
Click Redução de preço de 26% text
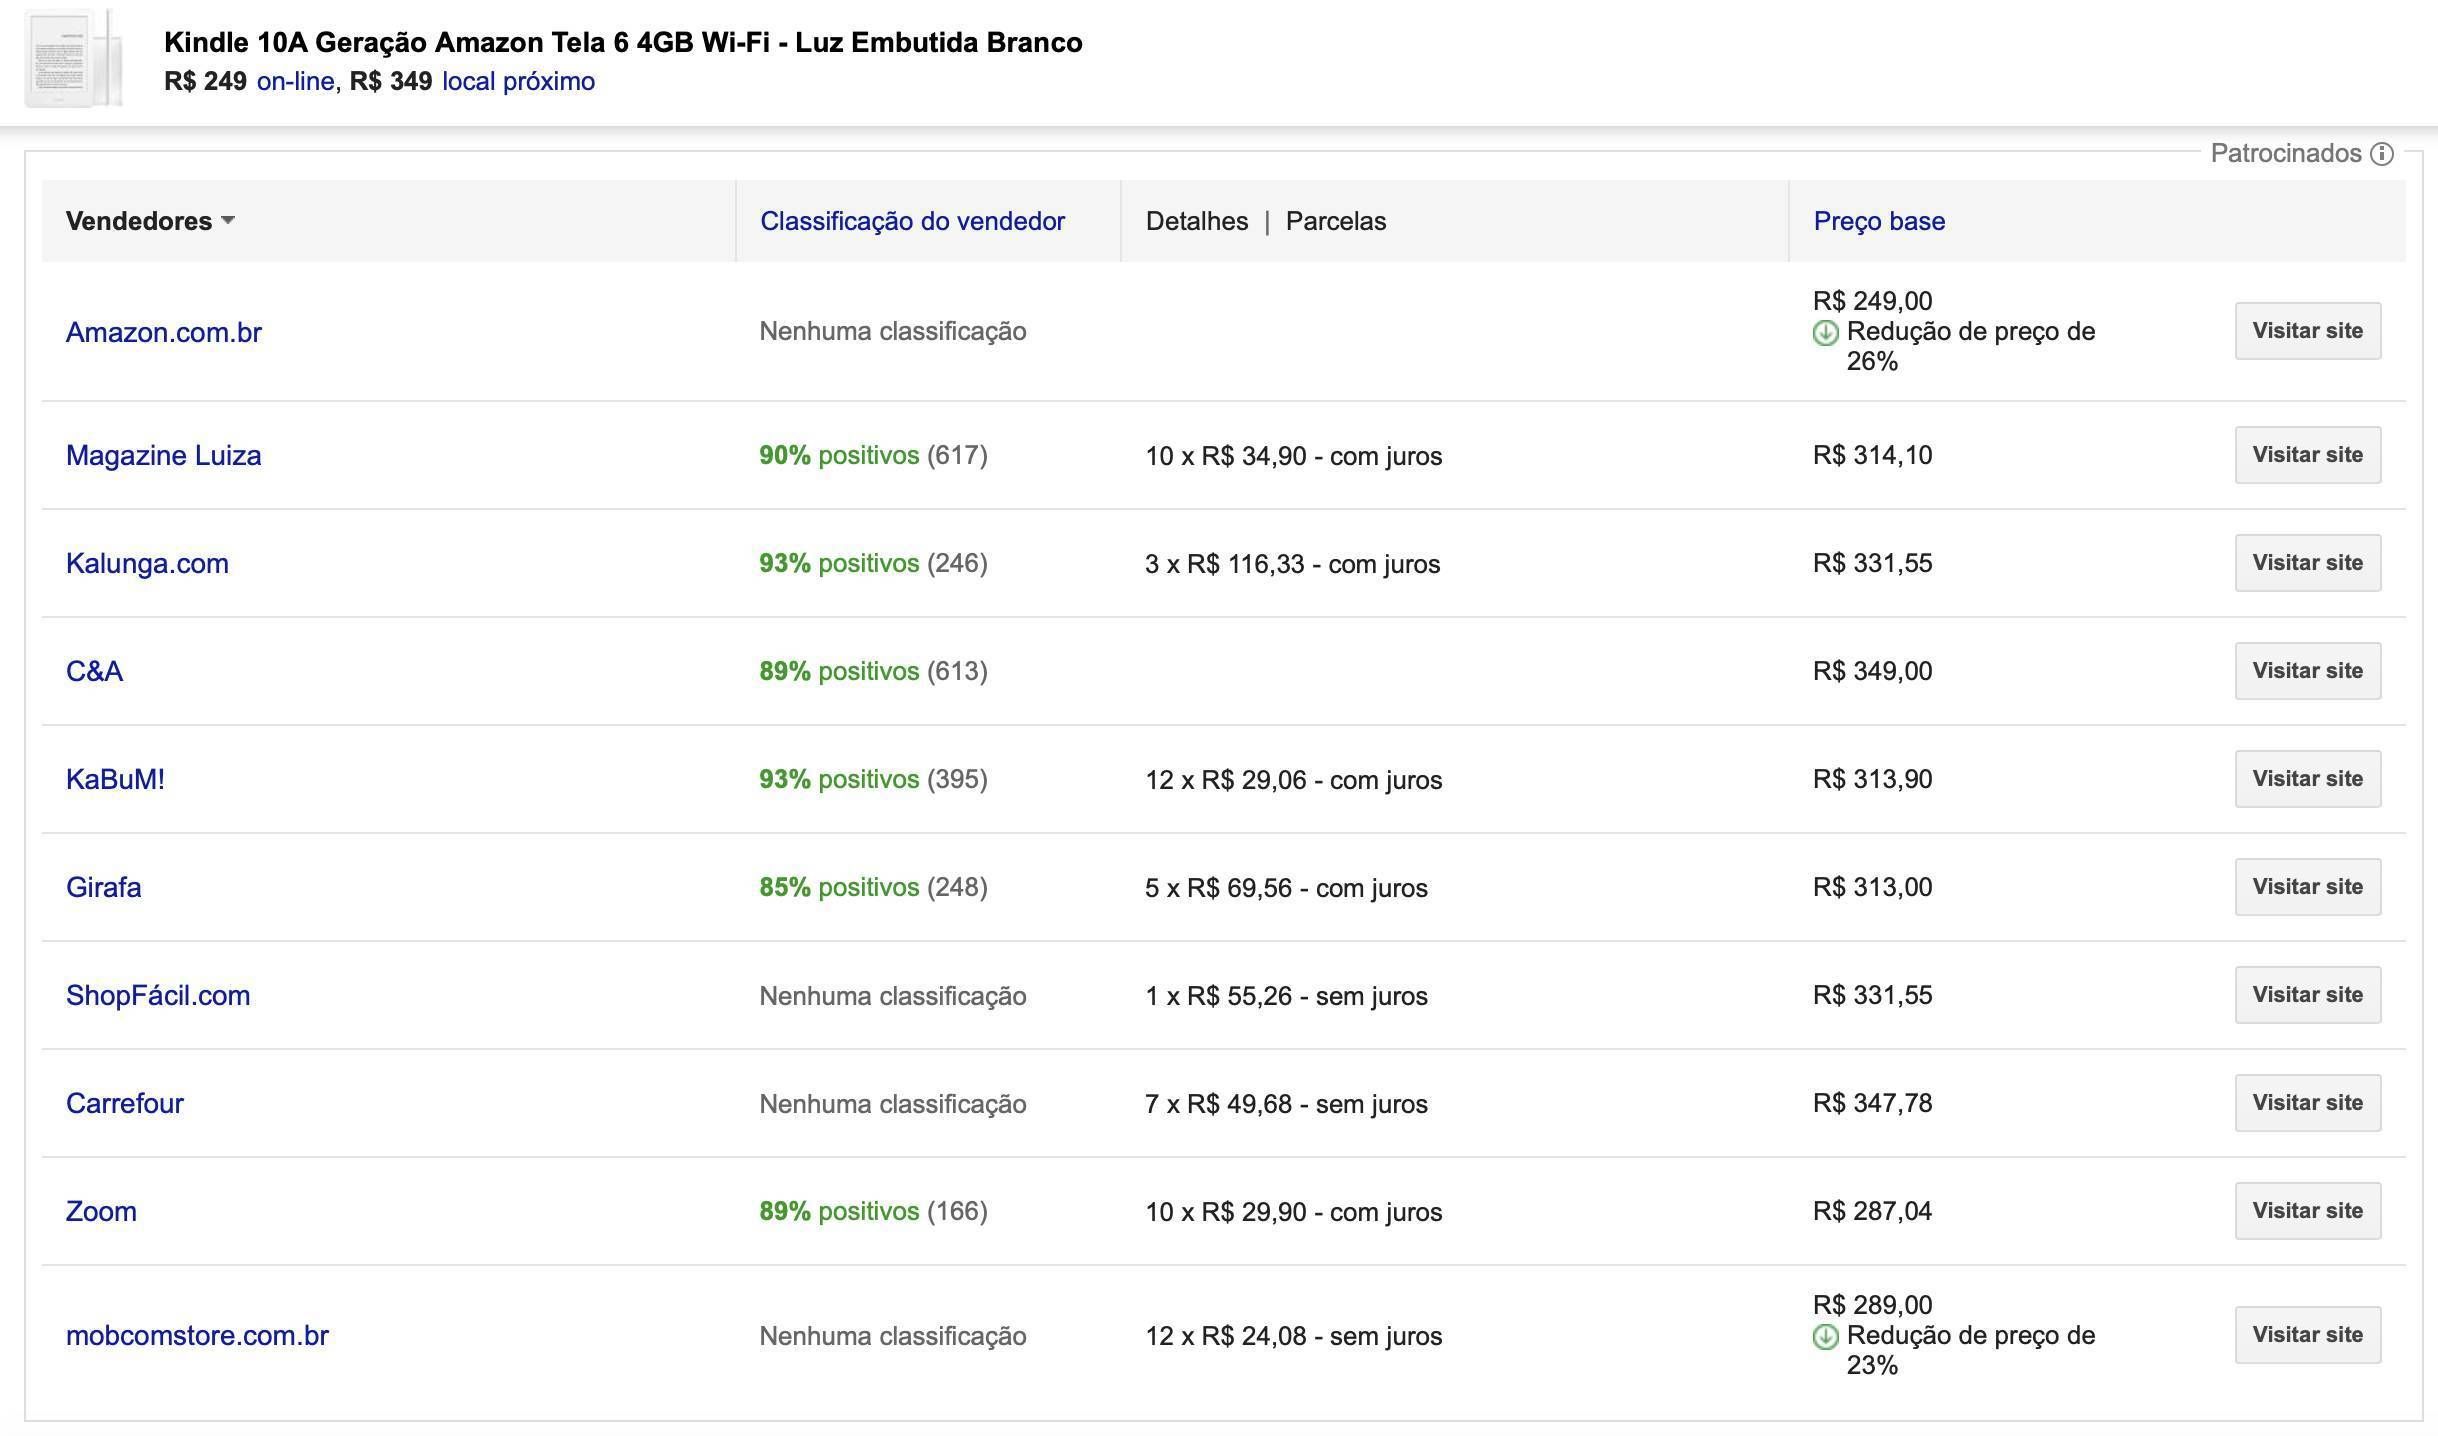click(x=1970, y=346)
